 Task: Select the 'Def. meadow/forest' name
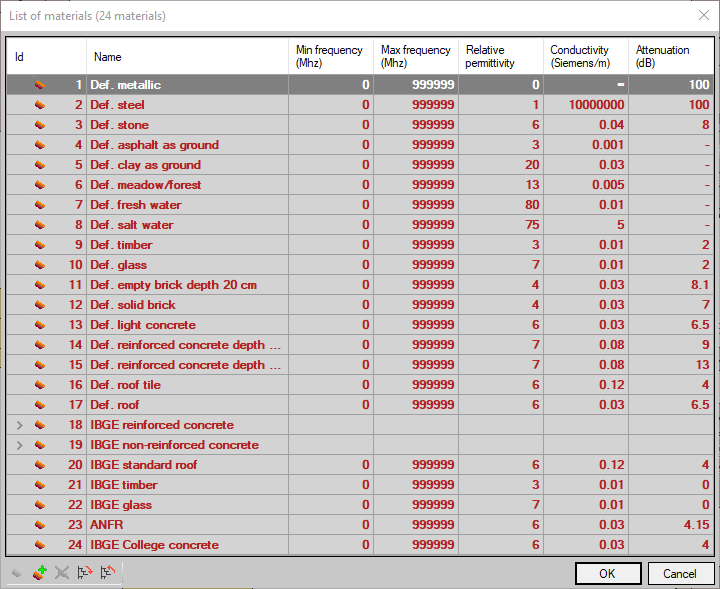coord(146,185)
